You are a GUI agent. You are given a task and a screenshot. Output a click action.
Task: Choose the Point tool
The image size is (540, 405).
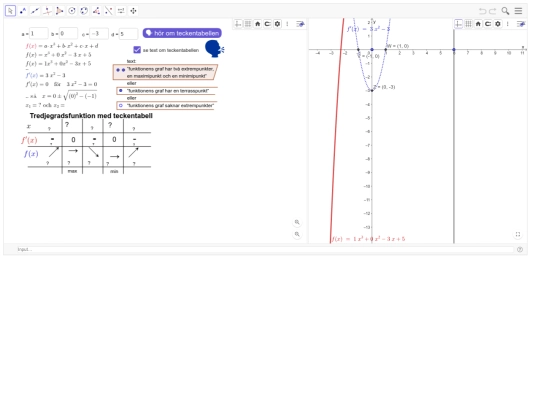tap(23, 11)
